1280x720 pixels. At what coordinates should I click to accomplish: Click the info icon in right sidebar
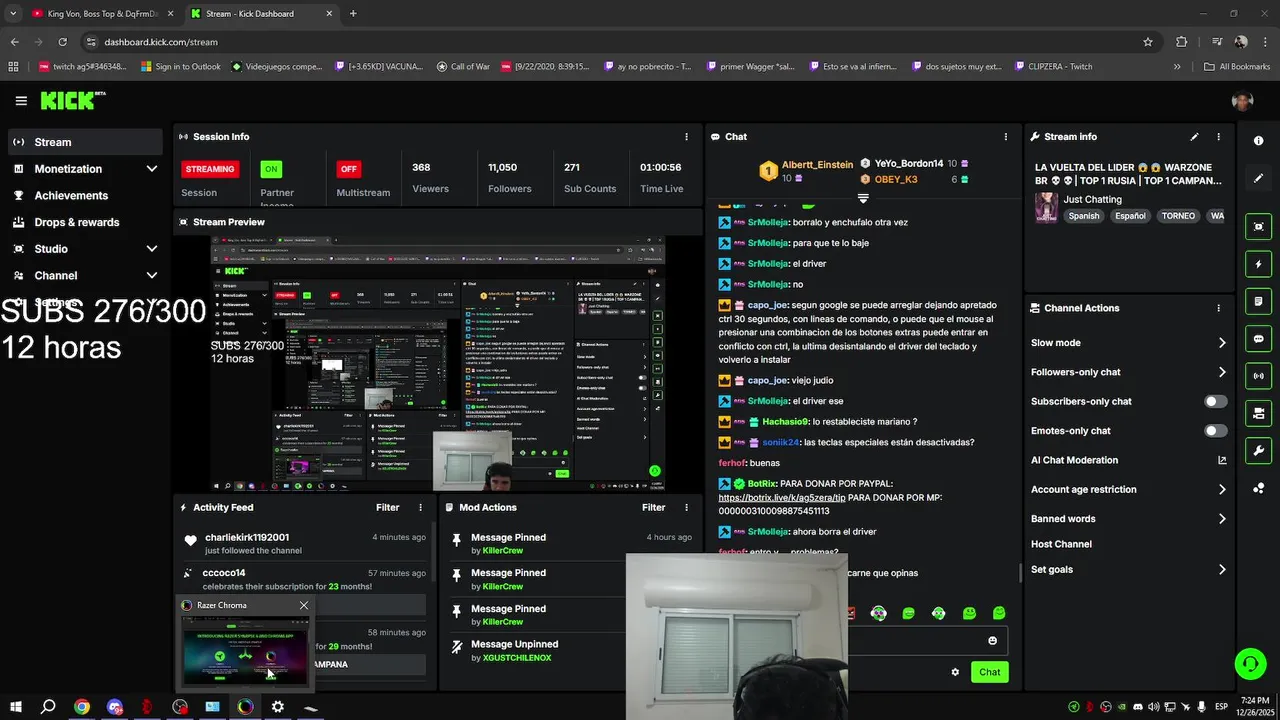tap(1258, 141)
